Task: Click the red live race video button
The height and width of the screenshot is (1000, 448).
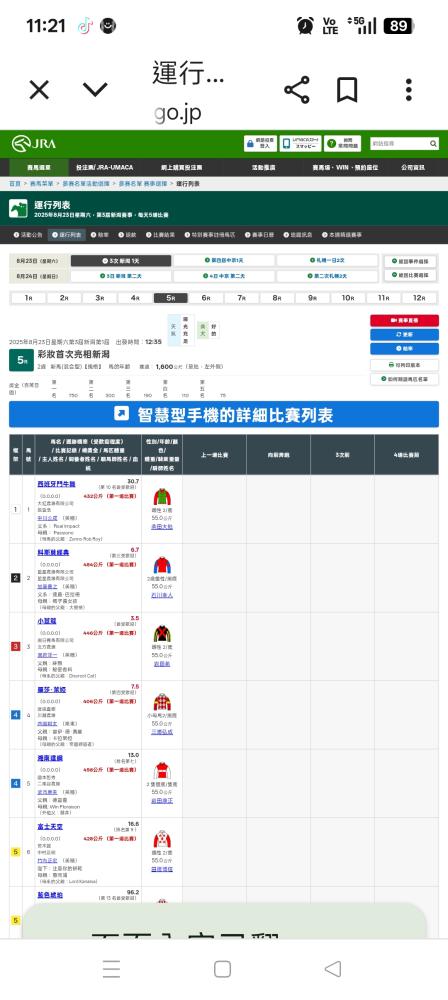Action: [x=405, y=320]
